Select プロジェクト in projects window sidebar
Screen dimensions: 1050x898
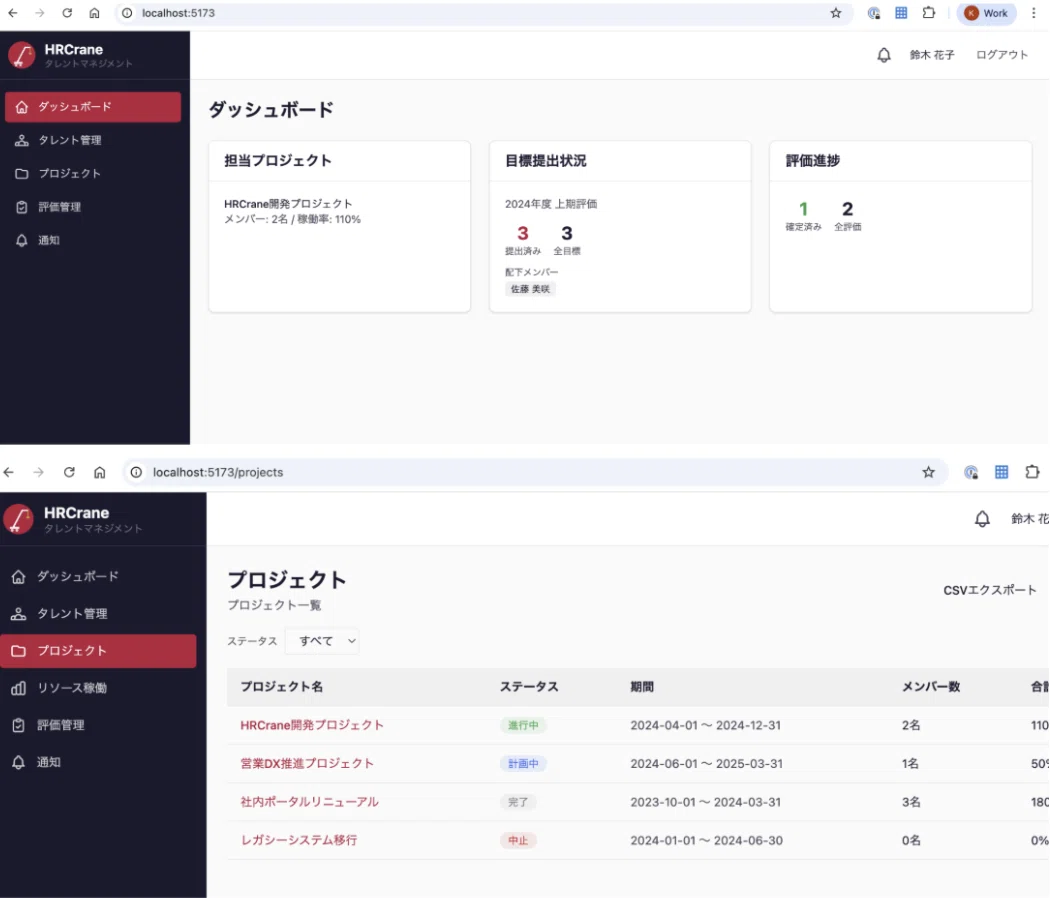98,651
